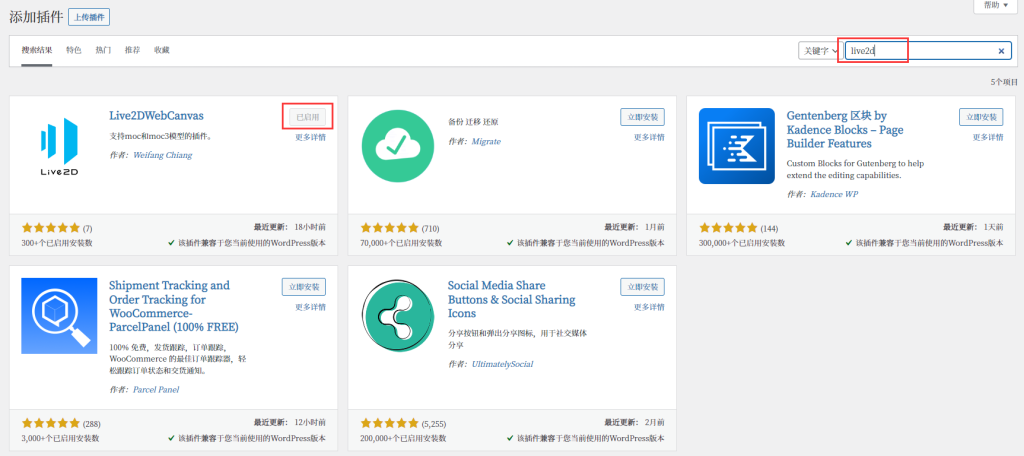The height and width of the screenshot is (456, 1024).
Task: Open 更多详情 for Shipment Tracking plugin
Action: click(x=310, y=308)
